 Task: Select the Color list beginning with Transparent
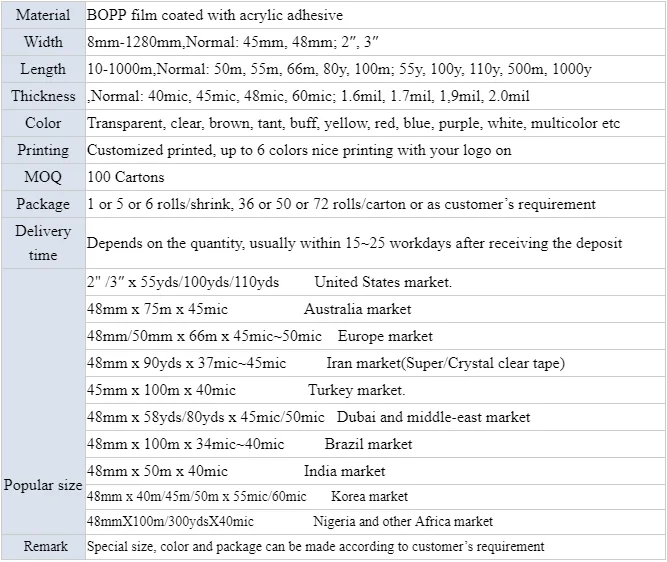point(353,124)
